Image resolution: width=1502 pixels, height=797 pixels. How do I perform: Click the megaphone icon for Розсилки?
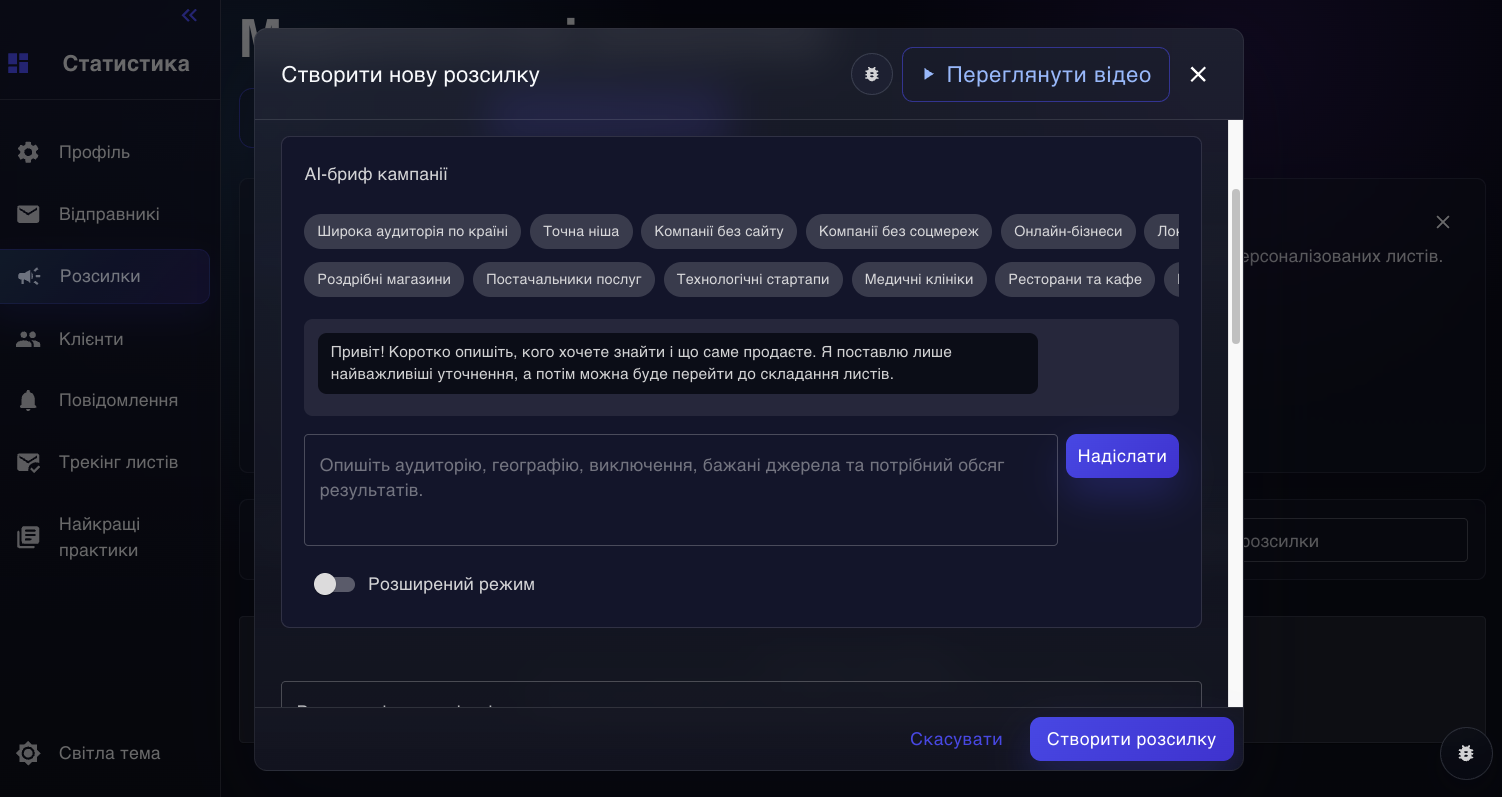click(x=27, y=276)
